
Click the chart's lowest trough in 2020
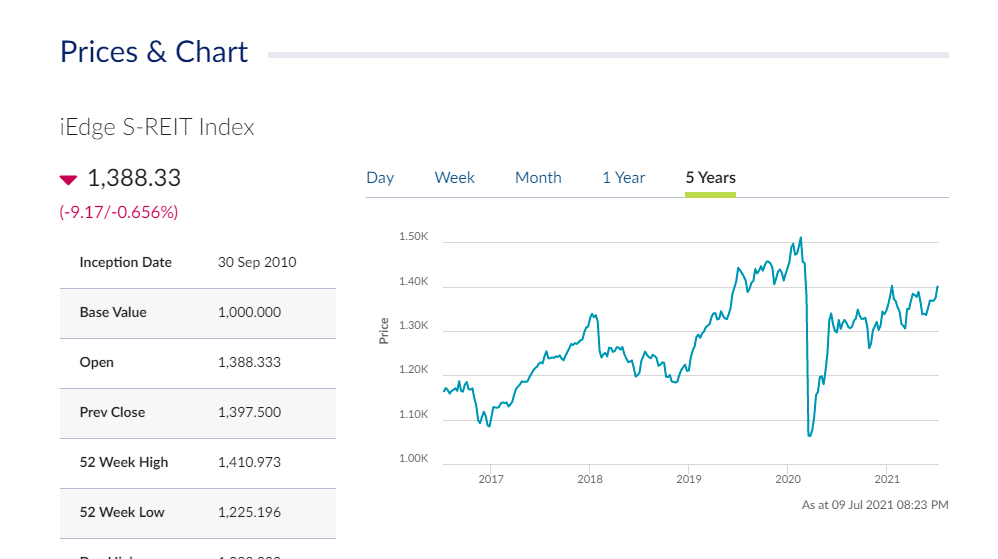click(x=810, y=435)
